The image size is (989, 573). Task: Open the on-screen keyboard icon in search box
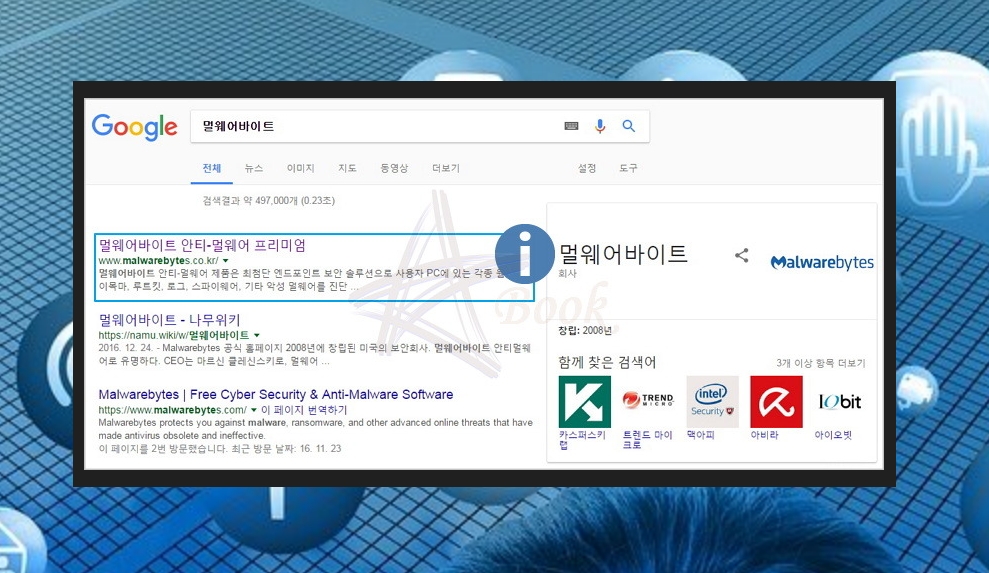[571, 126]
